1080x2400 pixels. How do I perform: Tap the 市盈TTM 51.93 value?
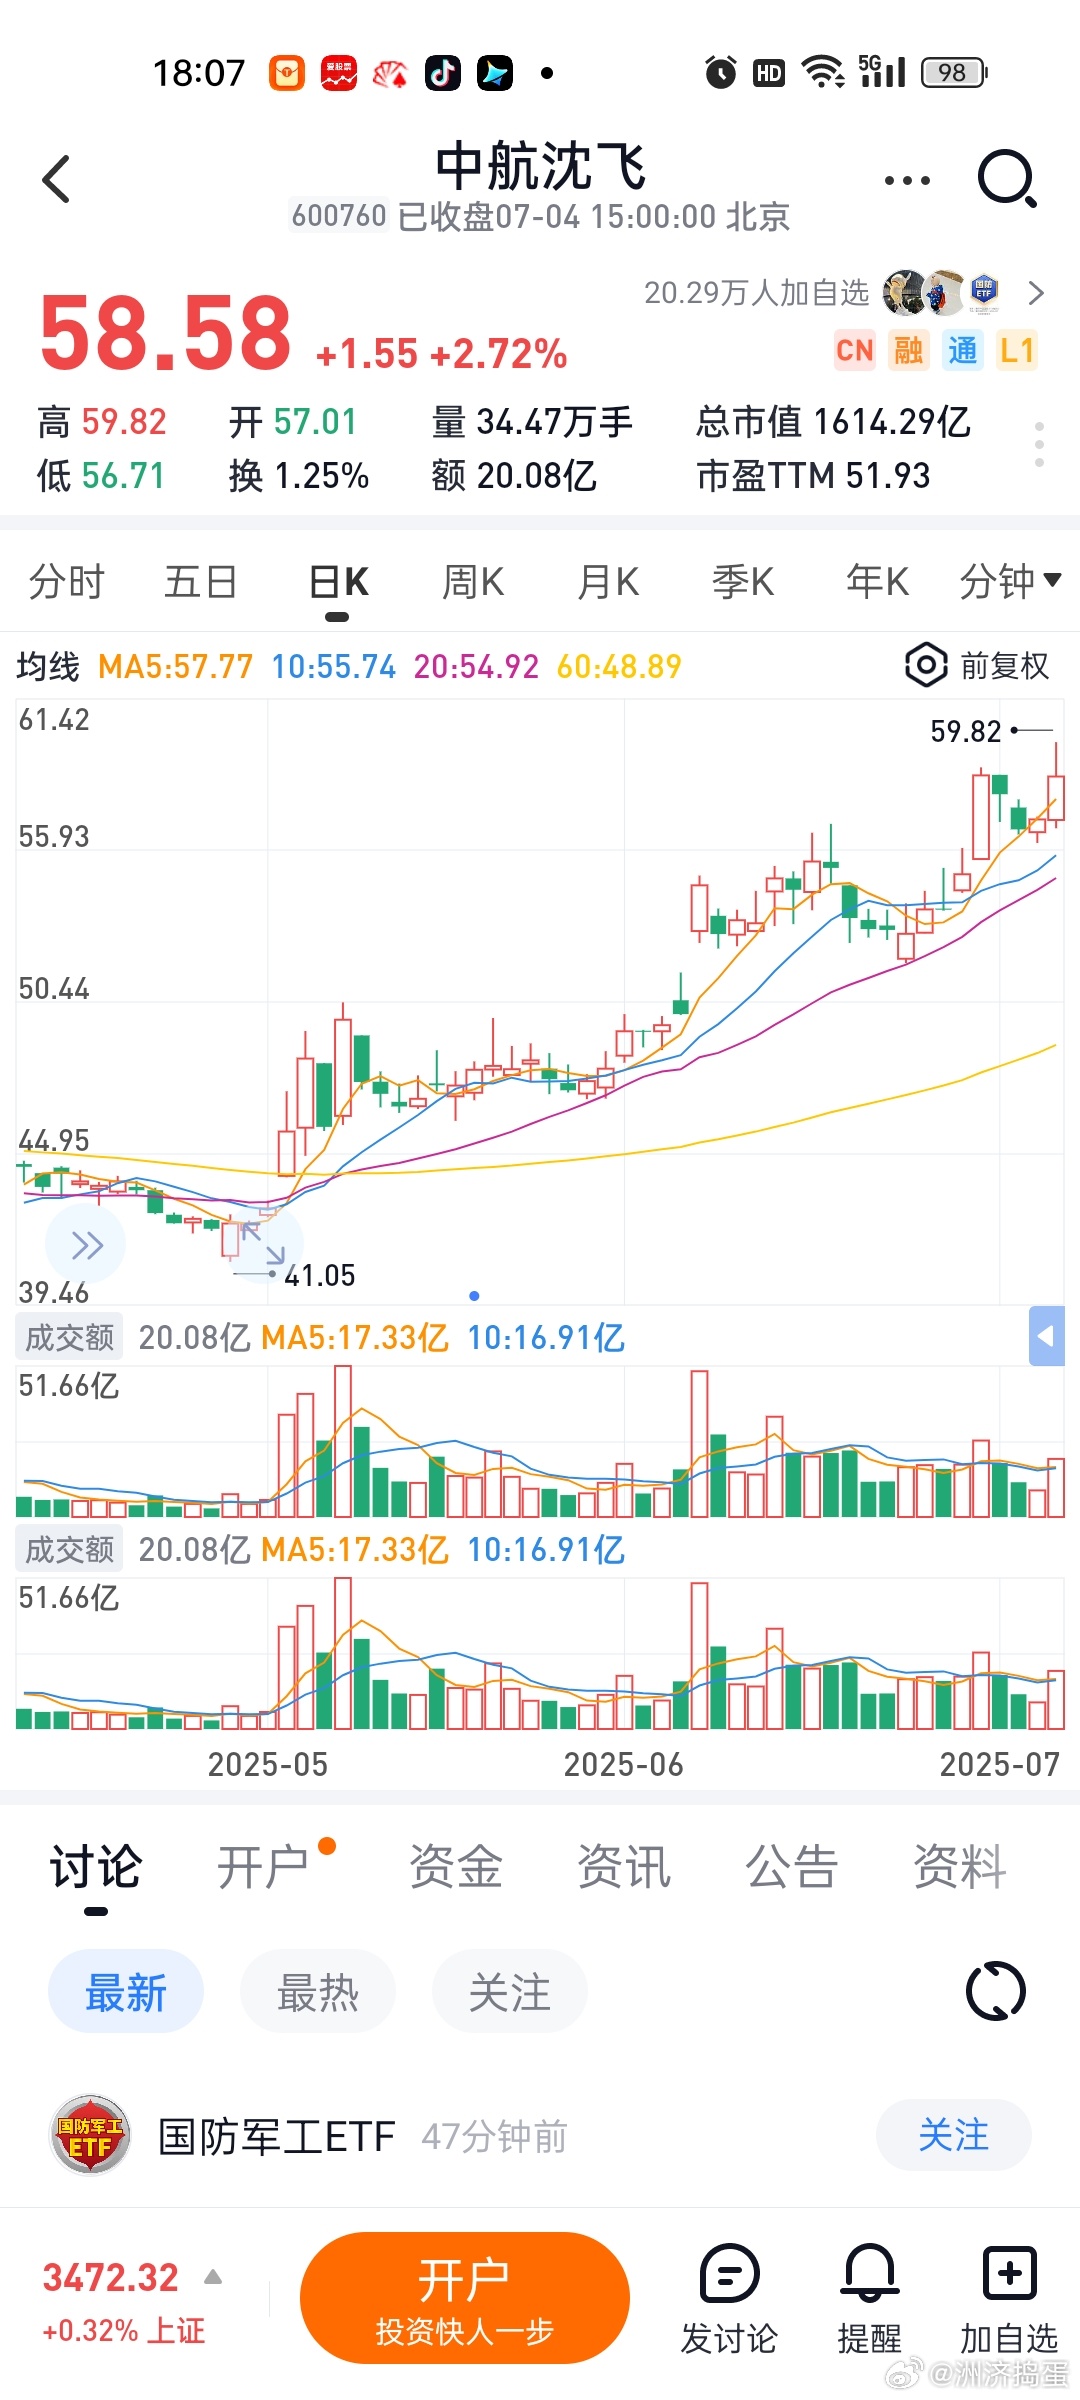pos(813,476)
